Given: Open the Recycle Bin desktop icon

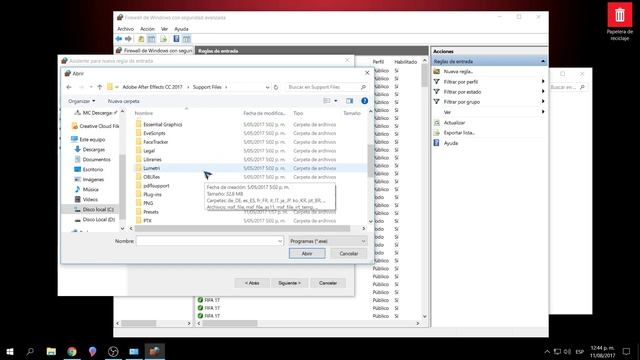Looking at the screenshot, I should coord(620,22).
